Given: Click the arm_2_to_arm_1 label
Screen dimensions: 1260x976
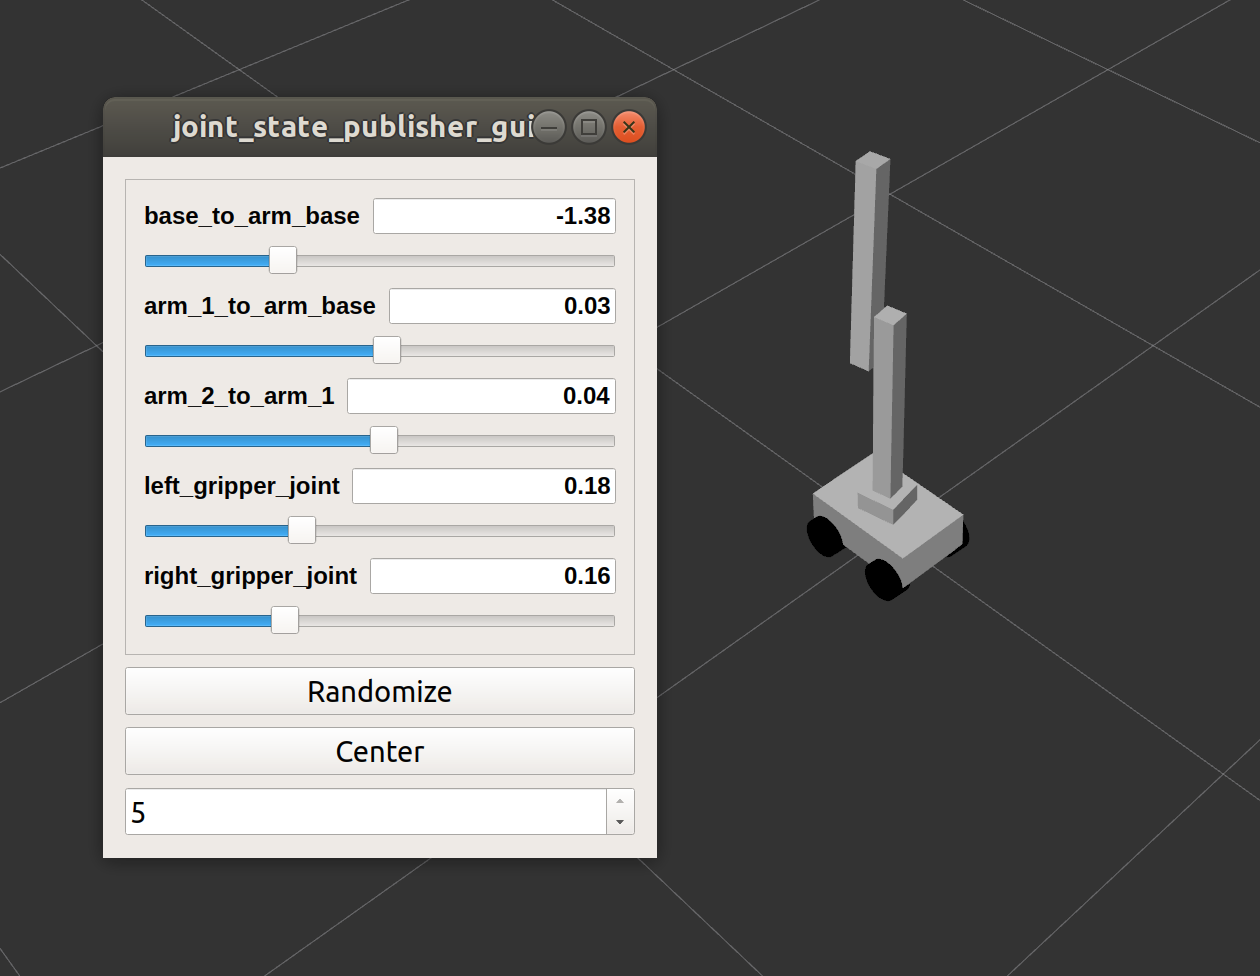Looking at the screenshot, I should 239,396.
